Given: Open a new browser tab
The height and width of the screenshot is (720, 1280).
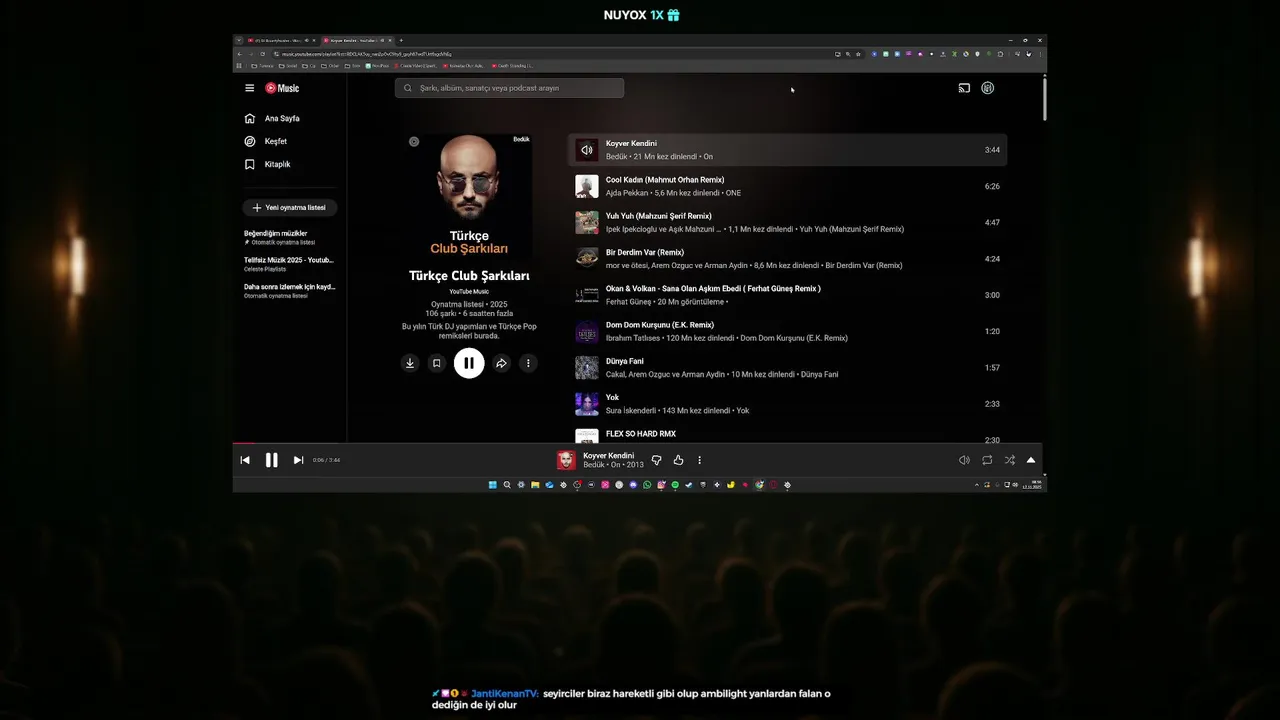Looking at the screenshot, I should [x=401, y=40].
